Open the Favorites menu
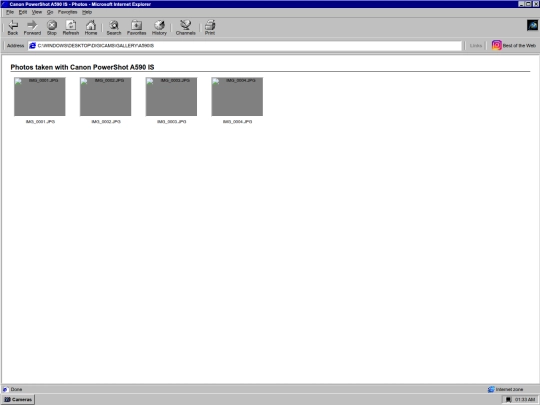This screenshot has width=540, height=405. click(68, 12)
